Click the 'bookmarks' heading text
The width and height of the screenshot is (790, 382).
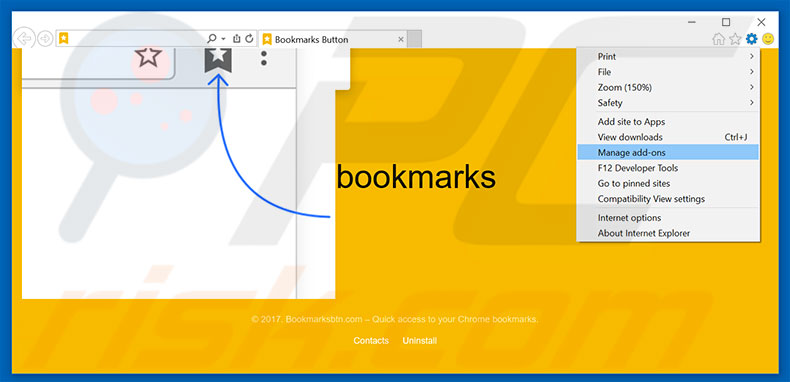coord(416,177)
